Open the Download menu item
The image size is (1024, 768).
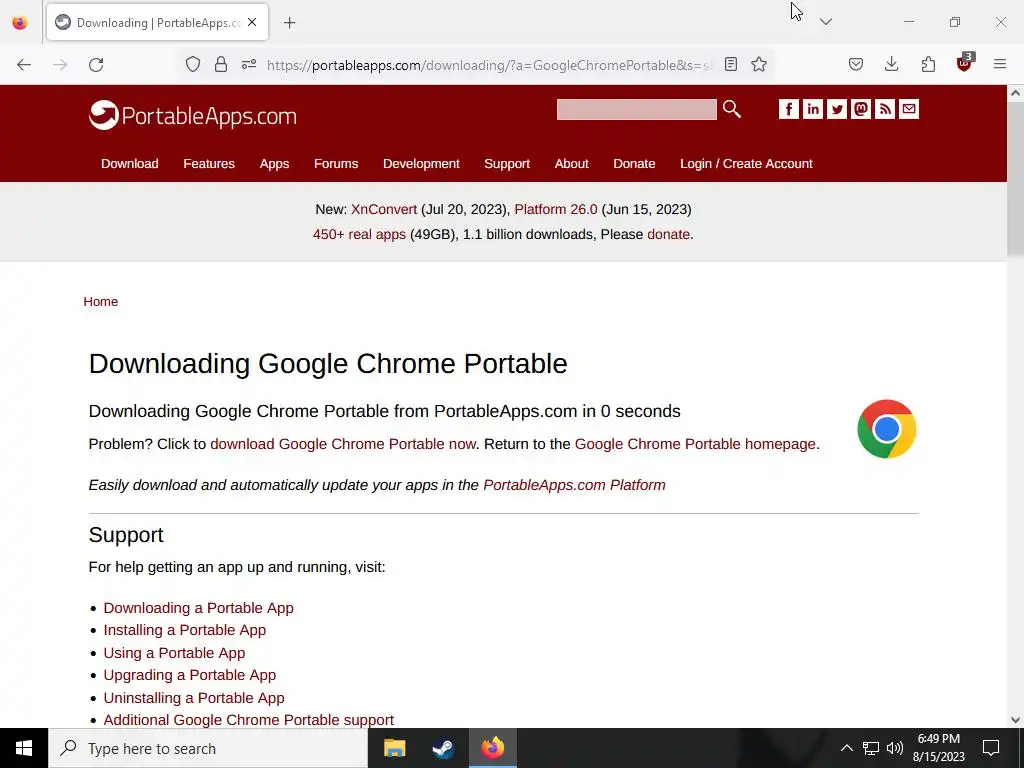(129, 164)
